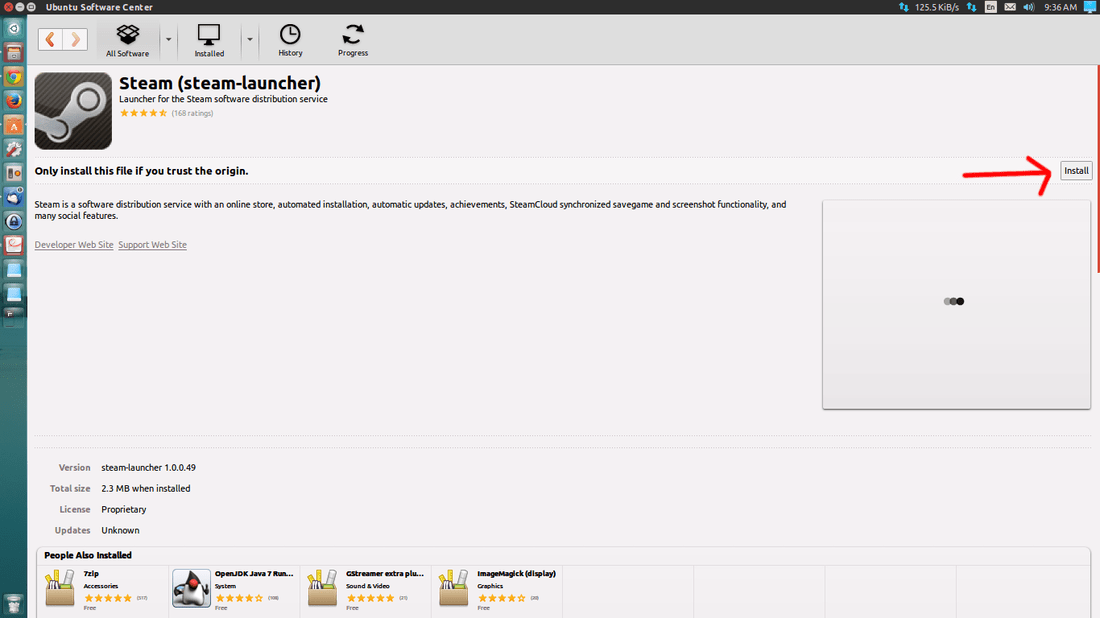Open the first blue drive icon in launcher
The width and height of the screenshot is (1100, 618).
13,270
